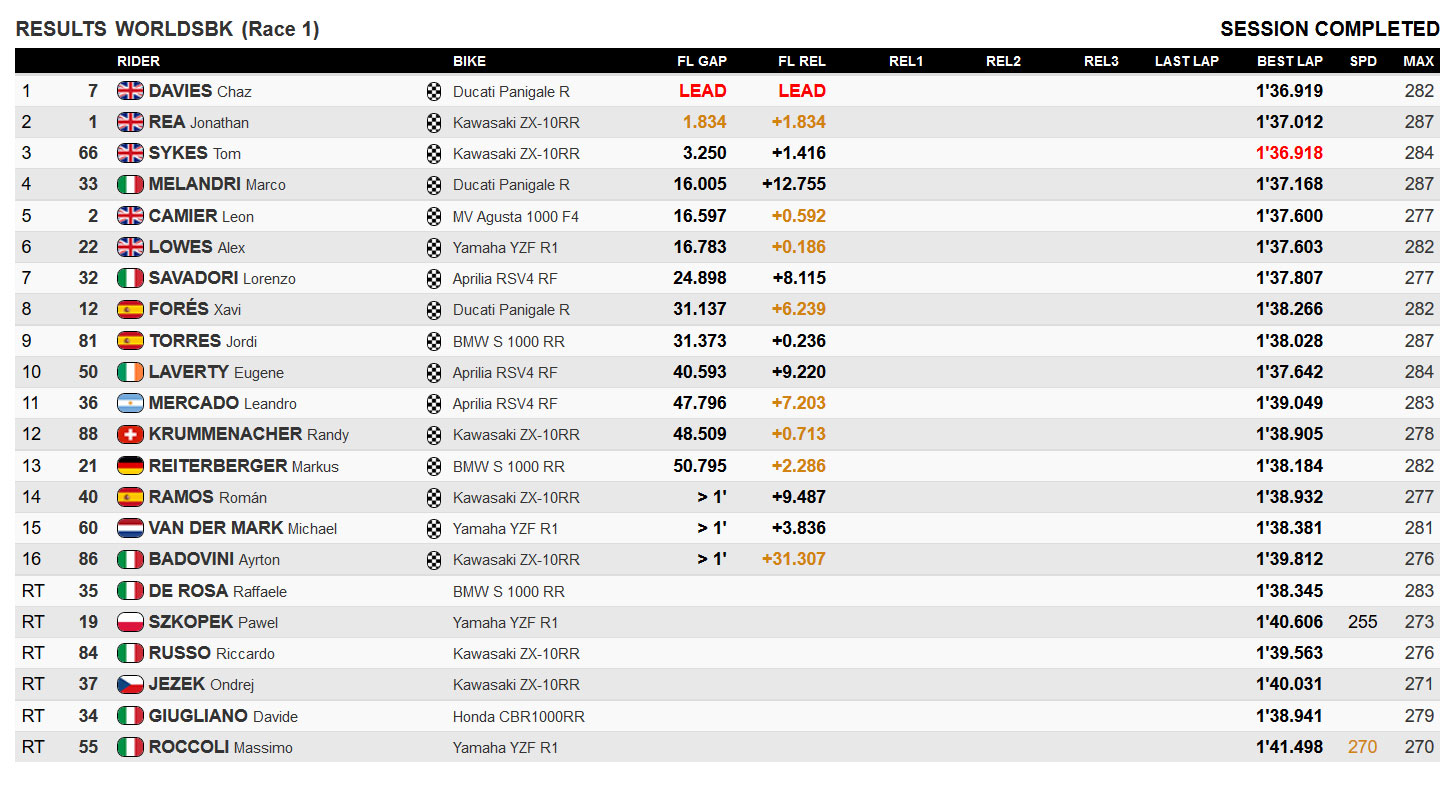Click the MAX column header
The height and width of the screenshot is (794, 1450).
point(1418,61)
